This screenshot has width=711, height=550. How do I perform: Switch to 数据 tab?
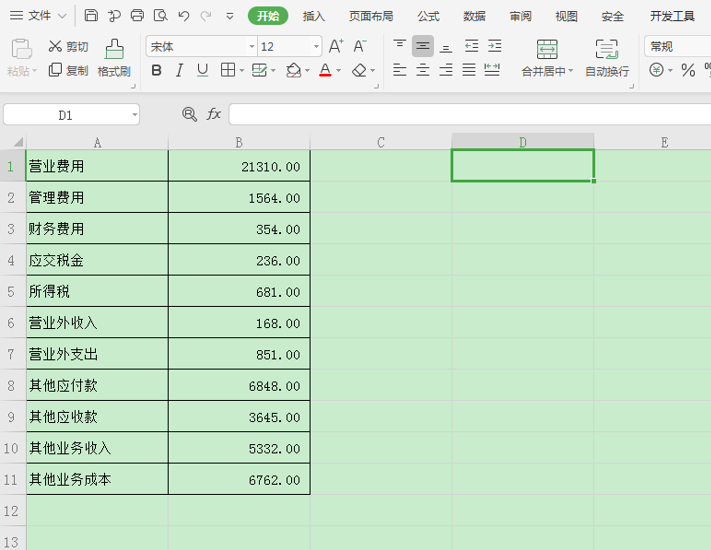coord(474,16)
